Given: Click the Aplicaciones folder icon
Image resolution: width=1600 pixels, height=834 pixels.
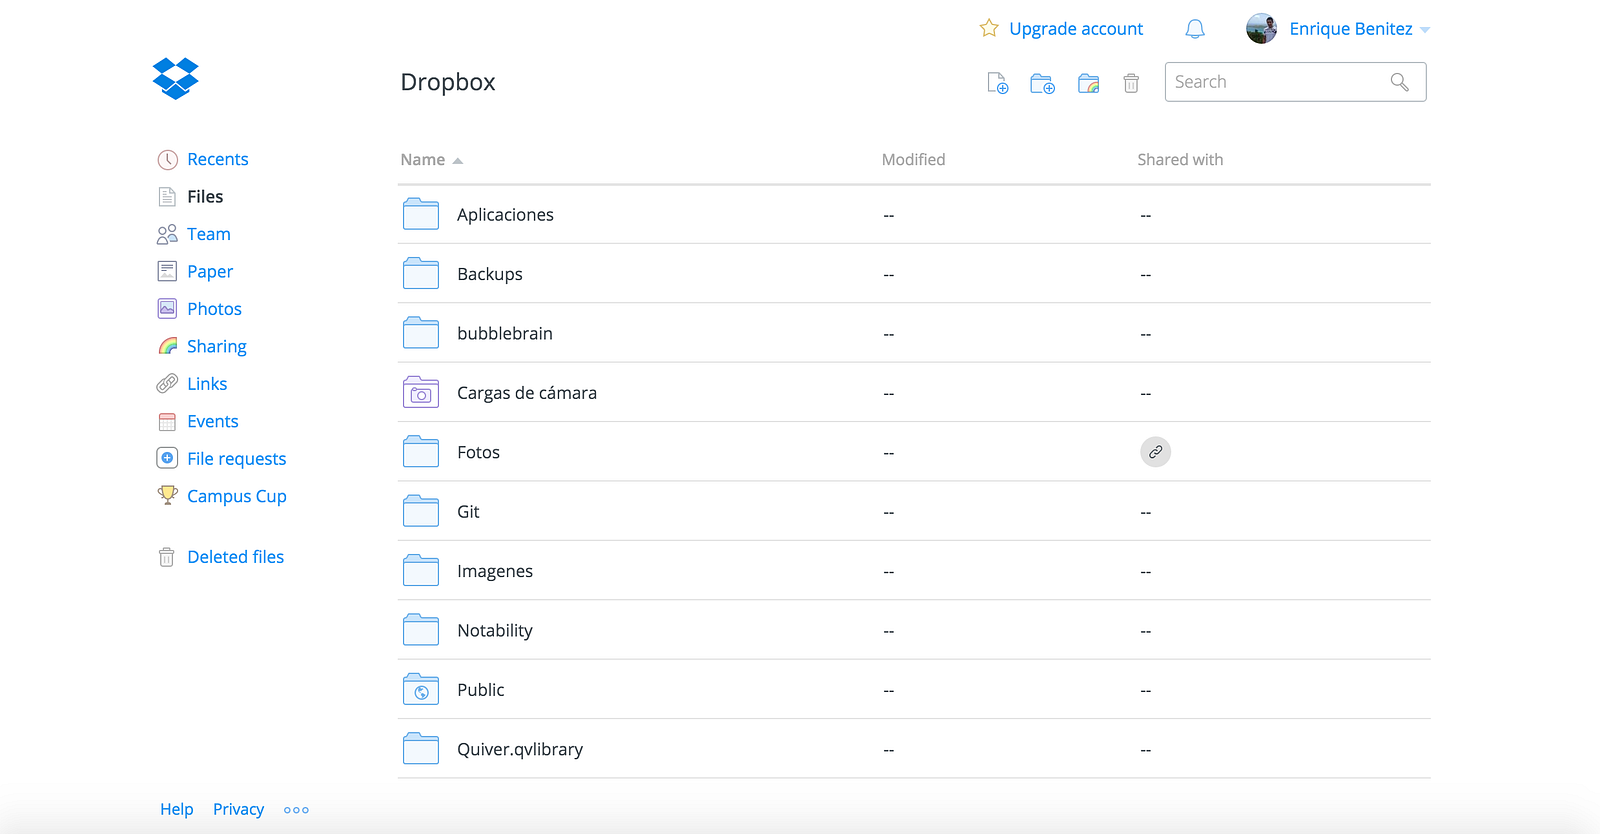Looking at the screenshot, I should pos(421,214).
